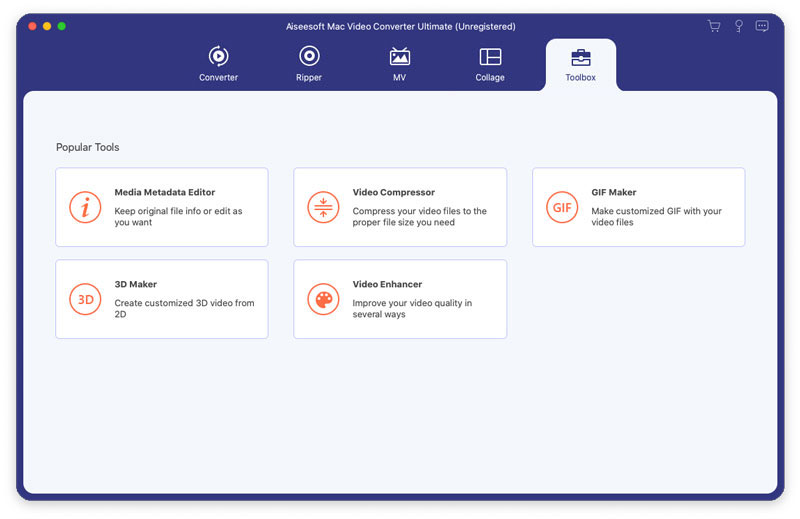Open the Video Compressor title
The width and height of the screenshot is (800, 519).
click(394, 192)
